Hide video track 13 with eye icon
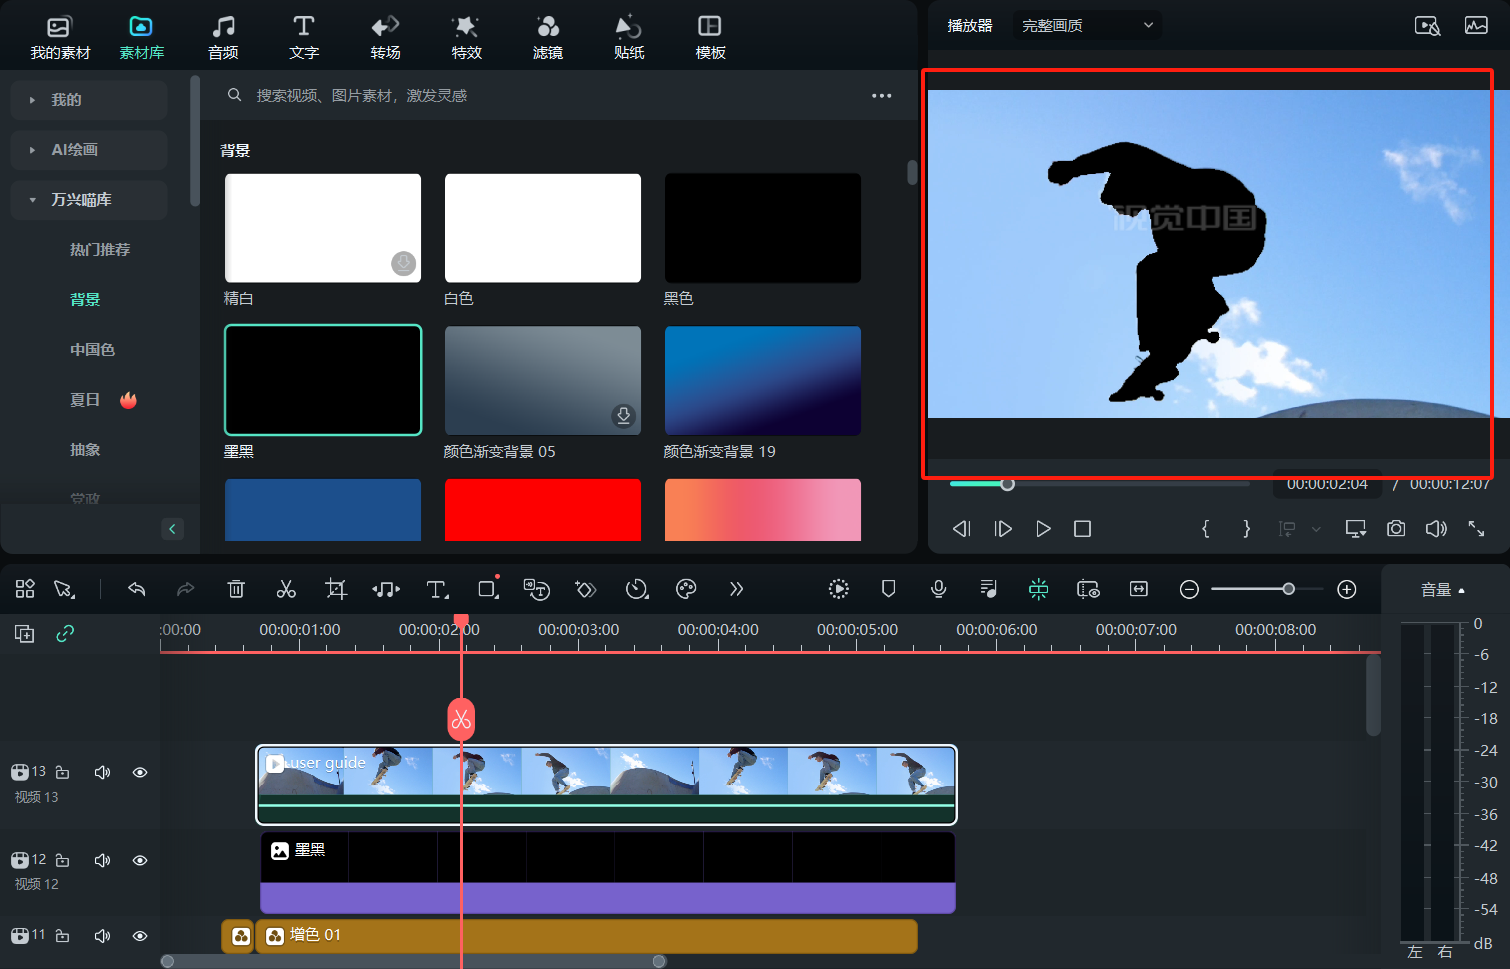 (140, 772)
